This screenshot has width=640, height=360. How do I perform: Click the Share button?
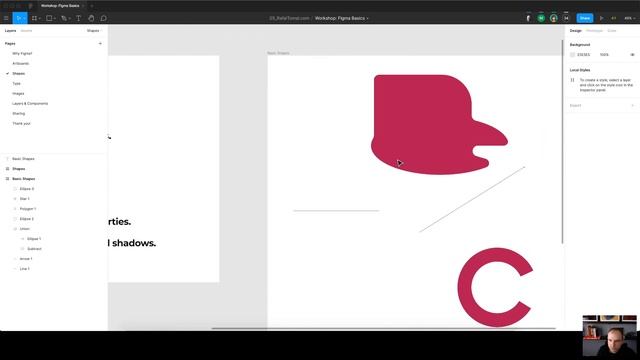(x=584, y=18)
